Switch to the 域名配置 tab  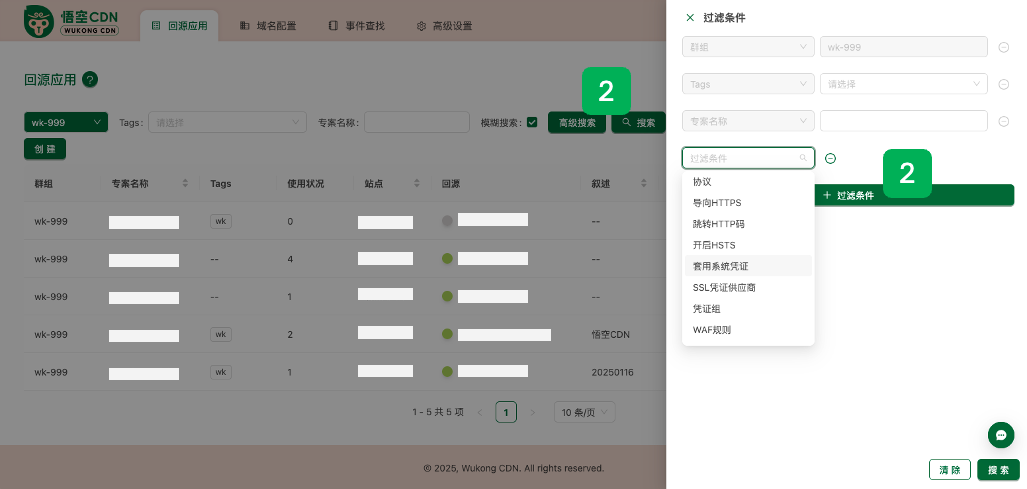click(x=267, y=25)
